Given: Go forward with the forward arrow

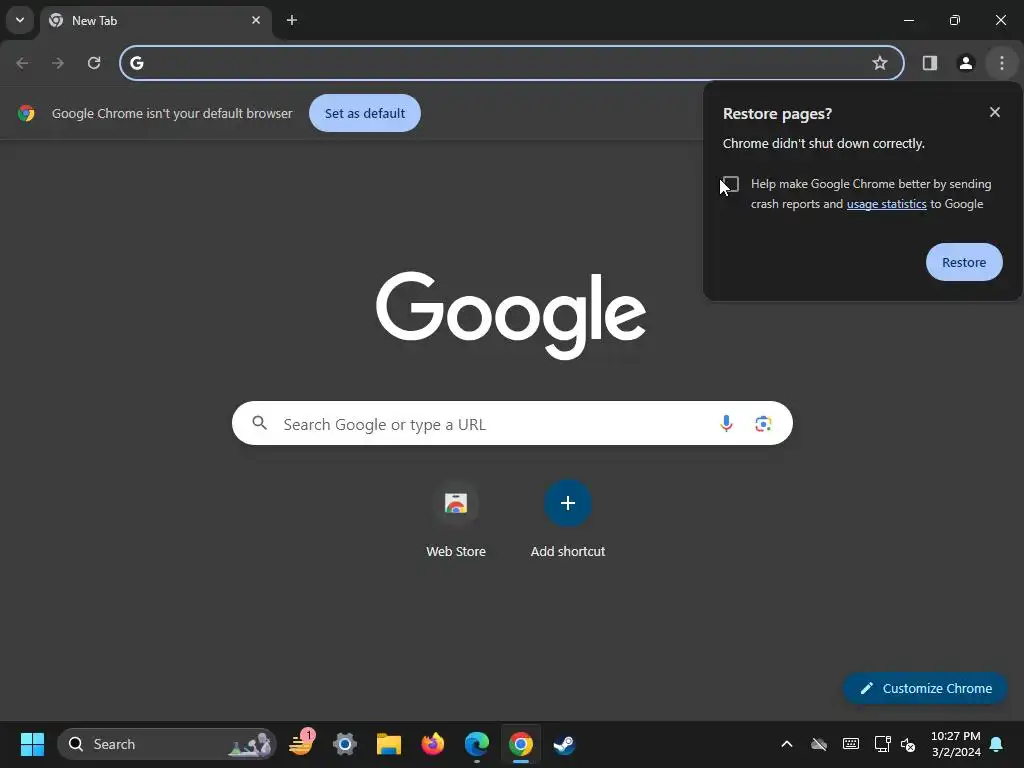Looking at the screenshot, I should [58, 63].
